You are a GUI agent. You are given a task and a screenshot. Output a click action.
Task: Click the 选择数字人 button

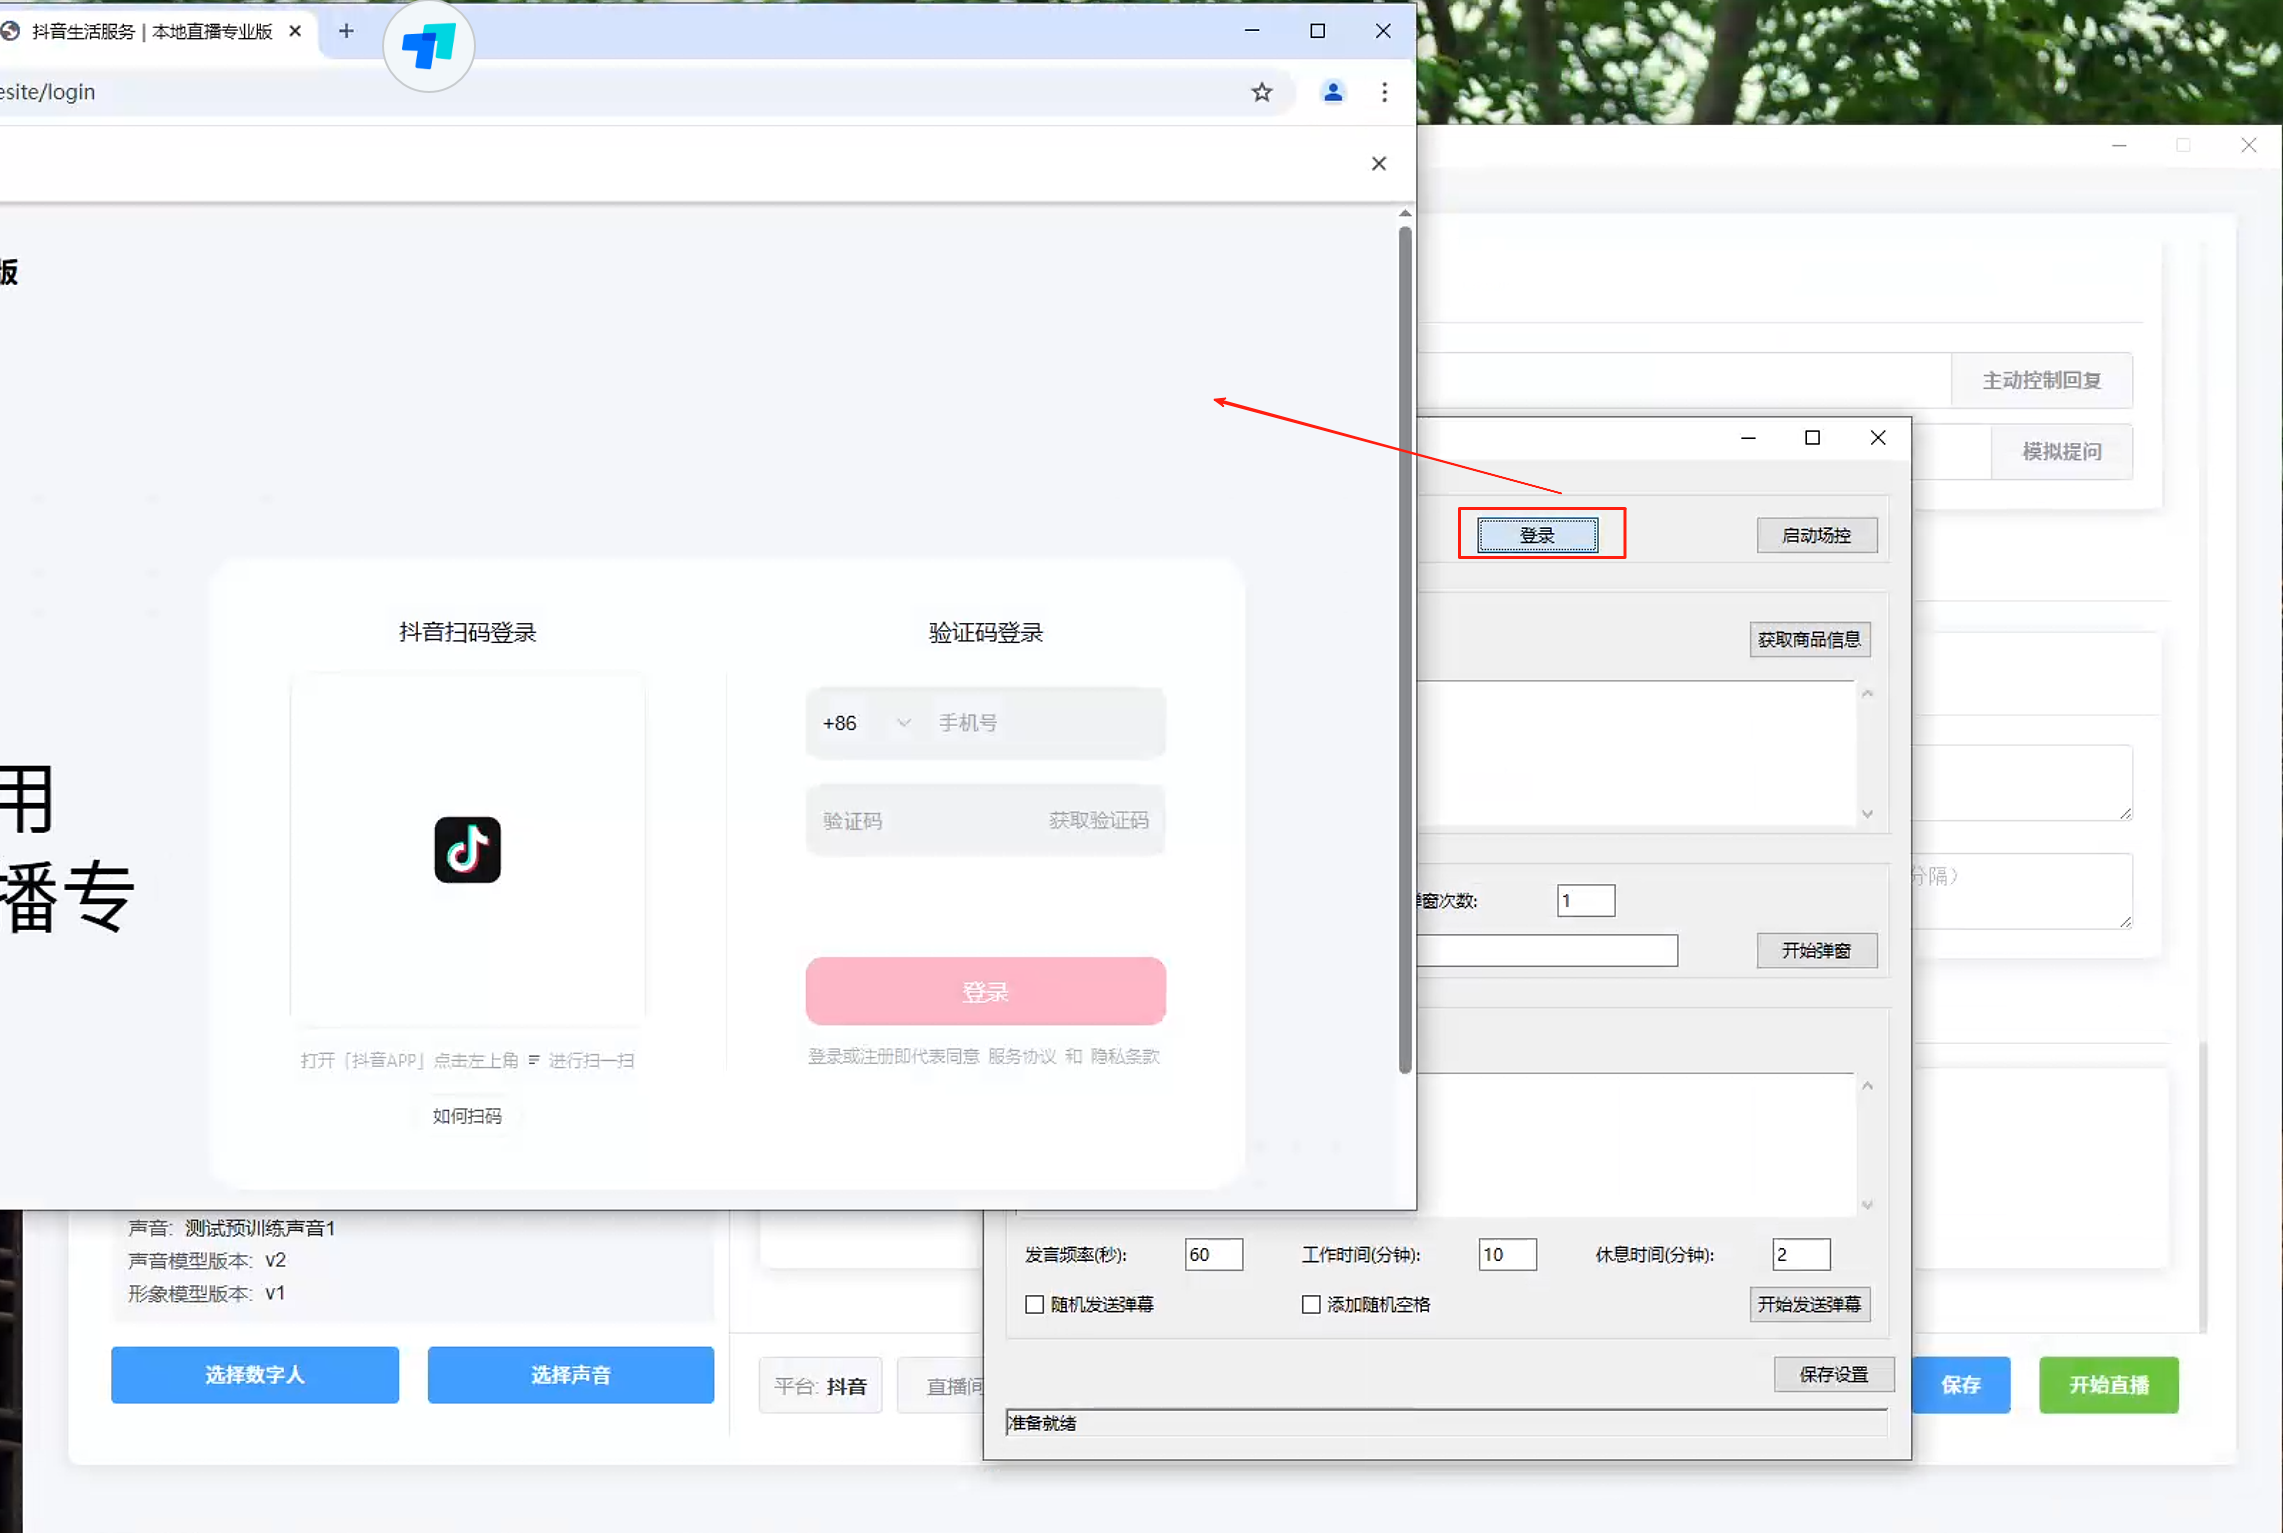point(254,1375)
